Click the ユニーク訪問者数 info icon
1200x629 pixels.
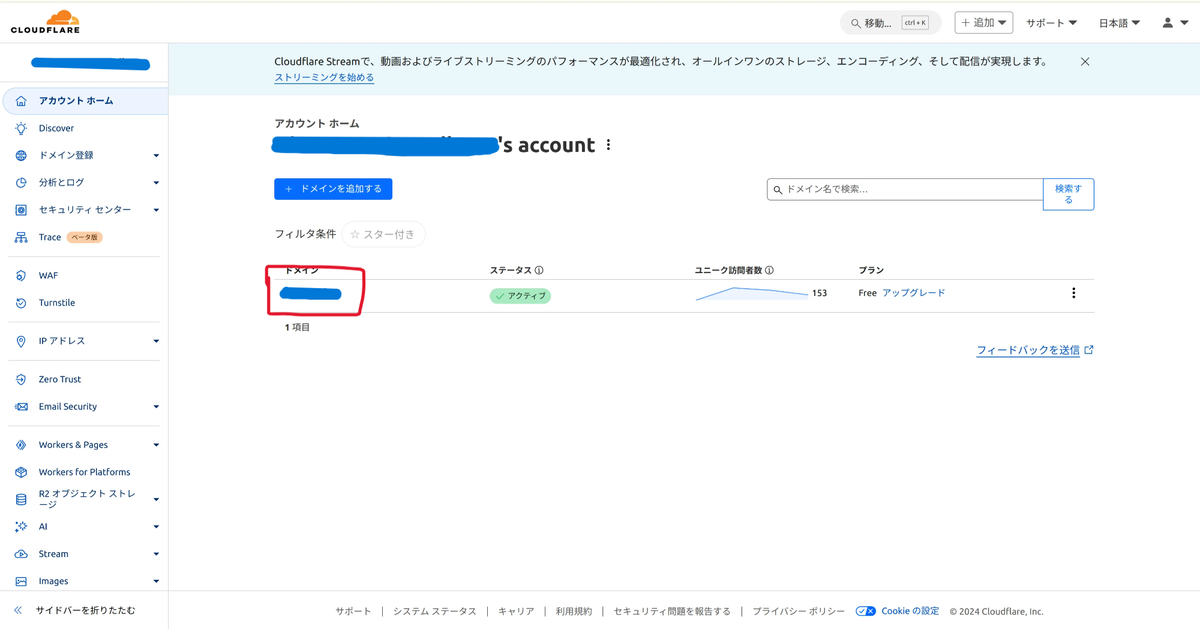tap(769, 271)
